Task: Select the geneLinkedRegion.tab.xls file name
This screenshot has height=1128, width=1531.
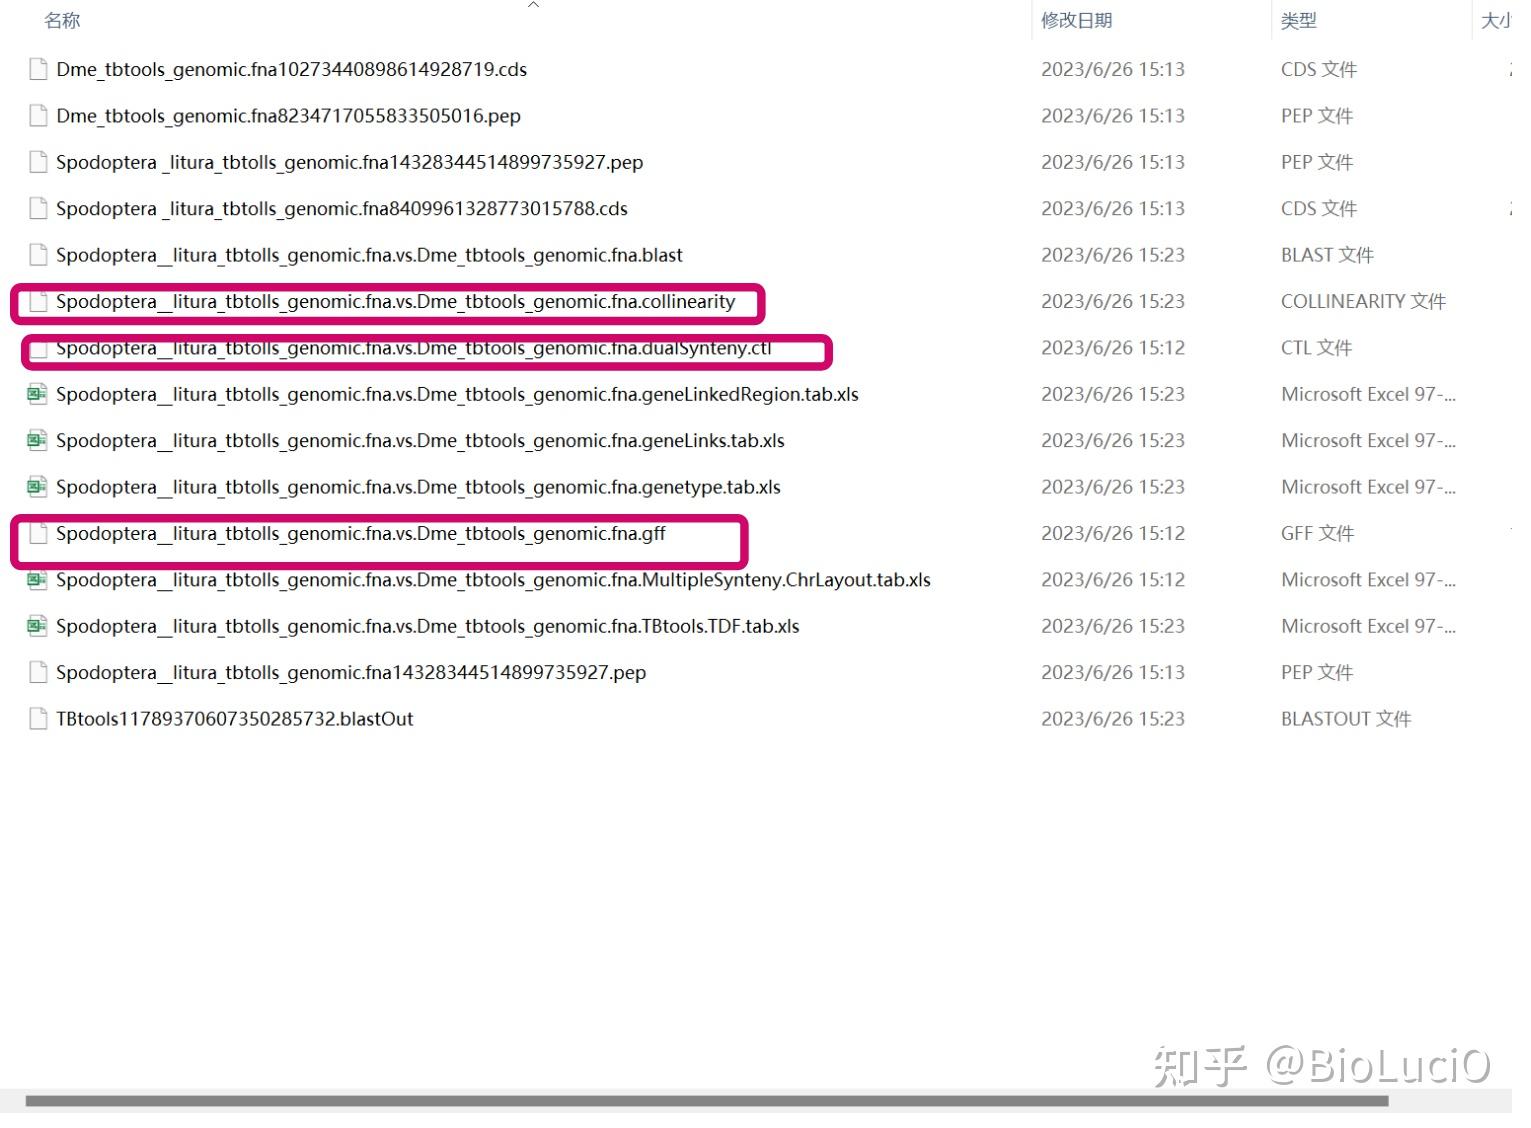Action: point(457,394)
